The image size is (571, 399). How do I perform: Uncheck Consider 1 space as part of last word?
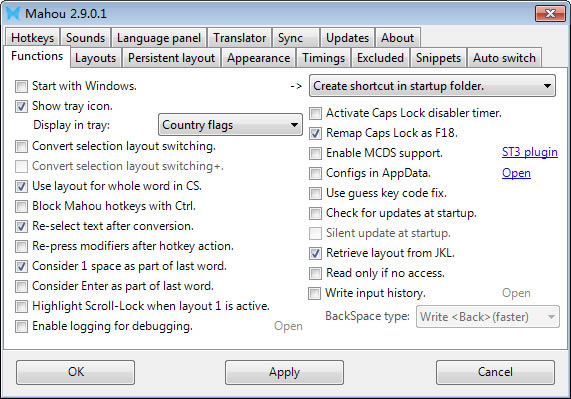click(x=21, y=266)
